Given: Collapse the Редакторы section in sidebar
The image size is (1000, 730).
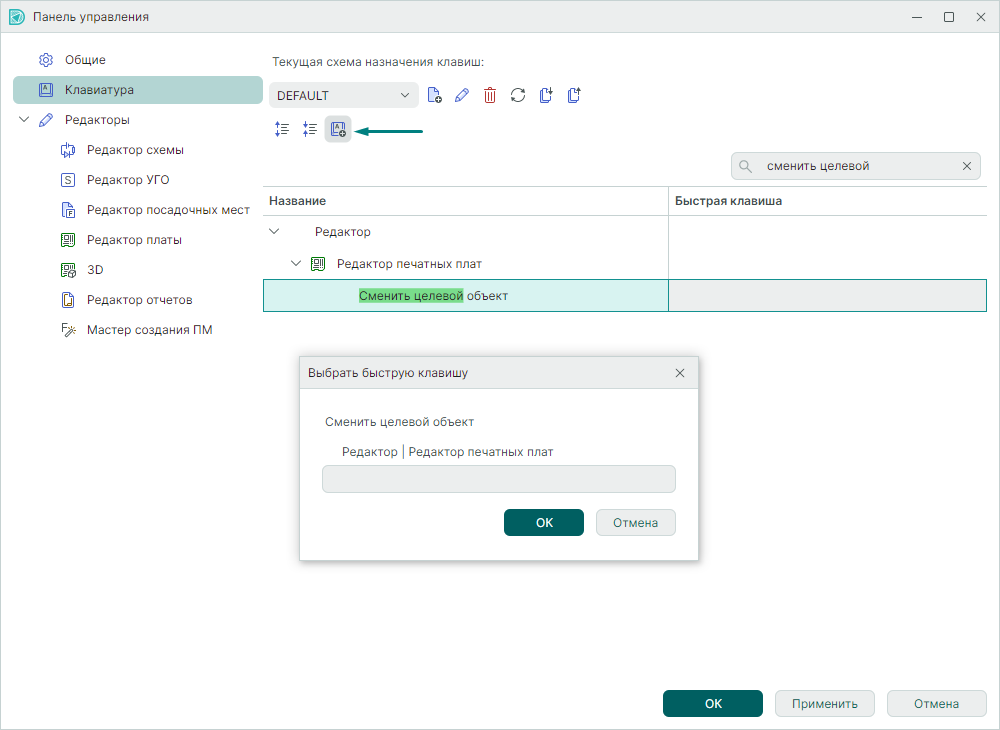Looking at the screenshot, I should [x=24, y=120].
